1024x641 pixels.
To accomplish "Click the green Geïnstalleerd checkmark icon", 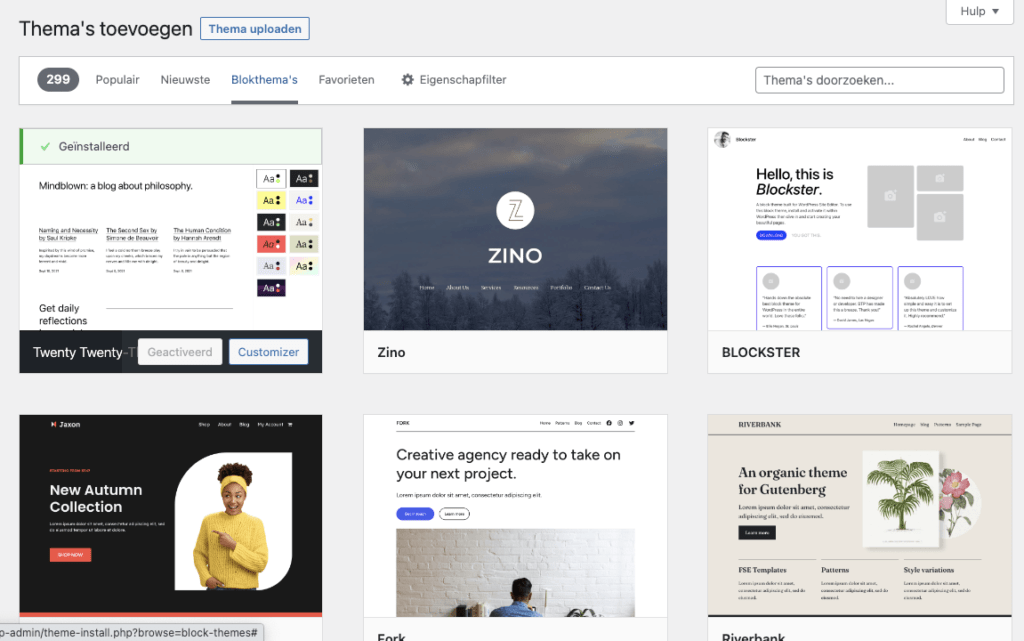I will coord(45,147).
